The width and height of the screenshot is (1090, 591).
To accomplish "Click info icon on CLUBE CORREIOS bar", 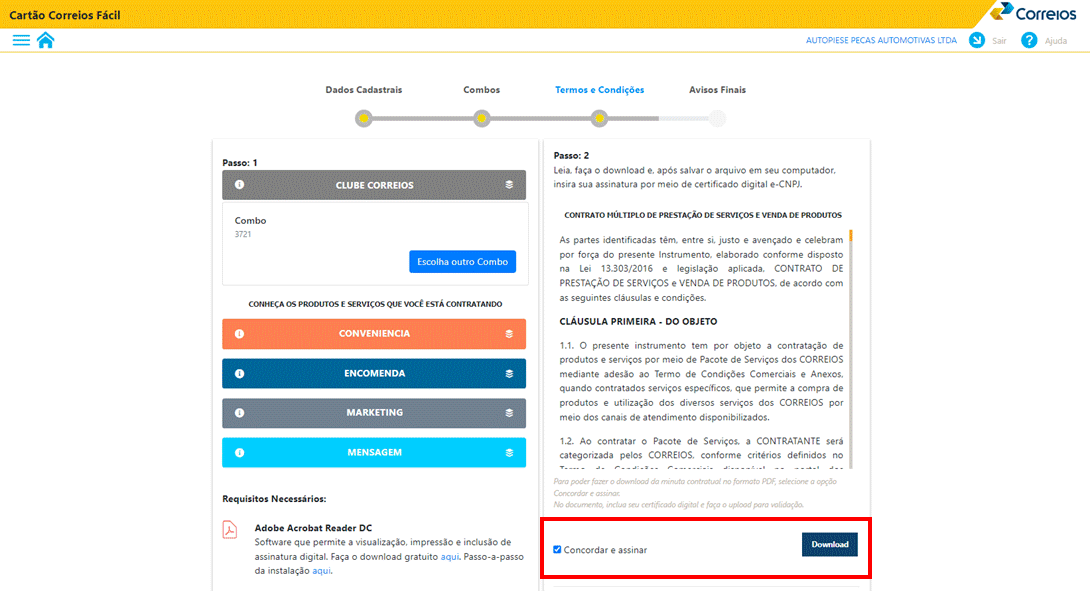I will click(239, 185).
